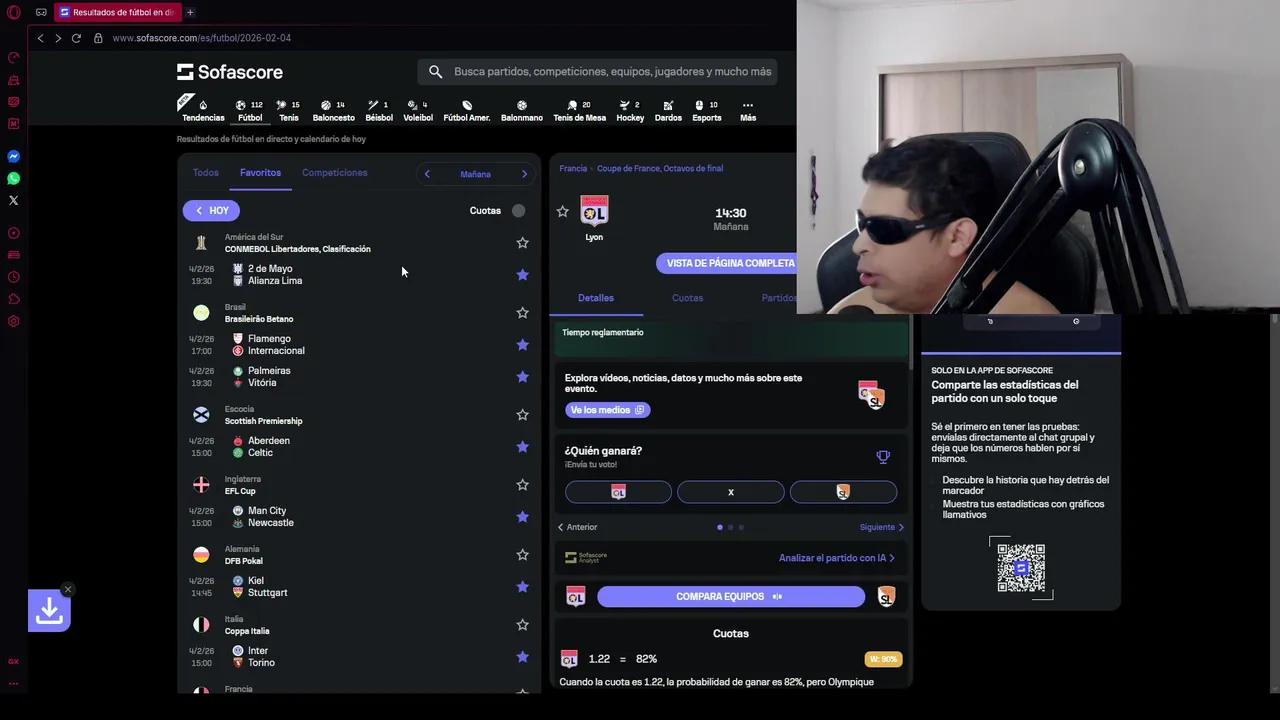Vote for Lyon to win
Screen dimensions: 1280x720
[618, 492]
